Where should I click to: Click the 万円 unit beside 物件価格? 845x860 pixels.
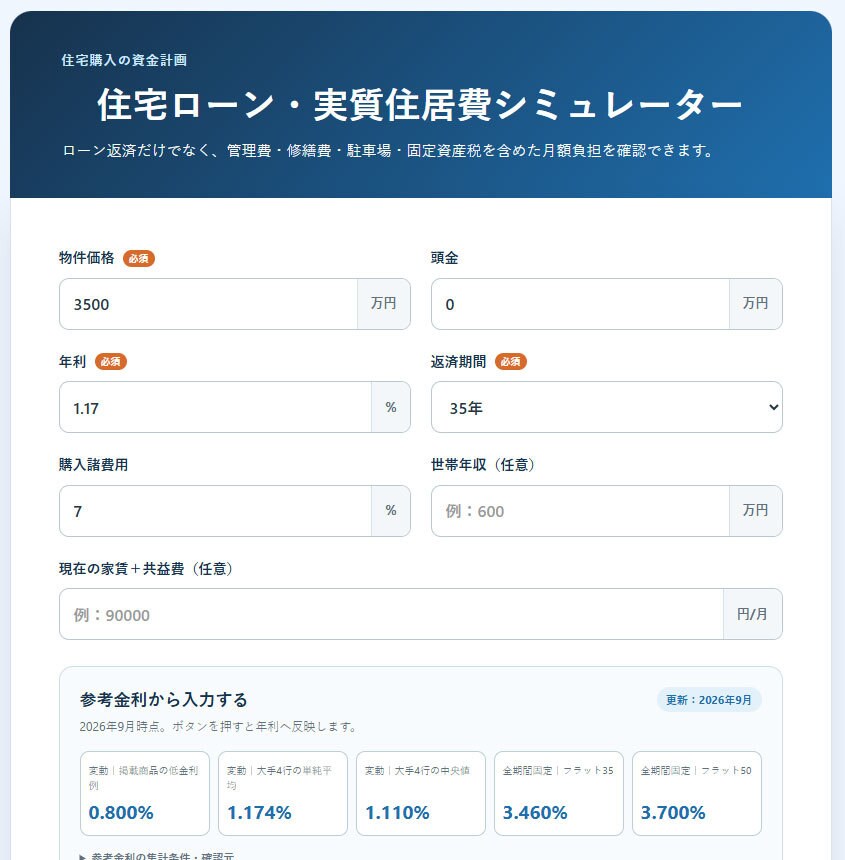click(383, 304)
